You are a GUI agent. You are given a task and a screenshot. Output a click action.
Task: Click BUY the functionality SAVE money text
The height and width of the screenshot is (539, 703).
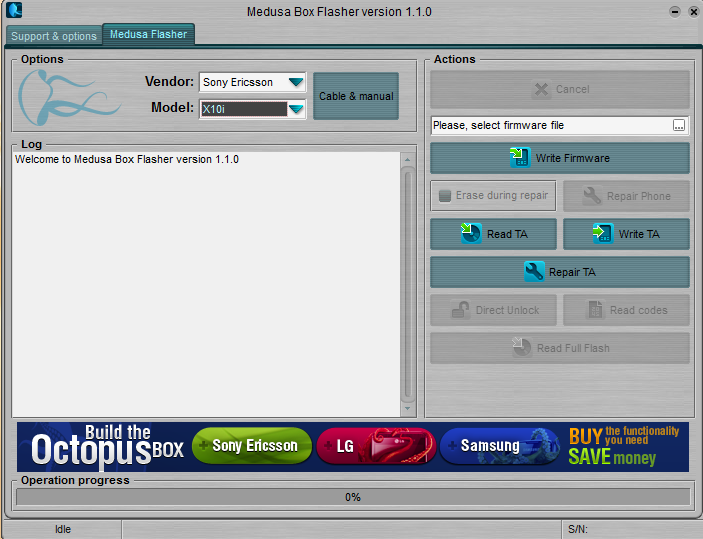tap(624, 446)
